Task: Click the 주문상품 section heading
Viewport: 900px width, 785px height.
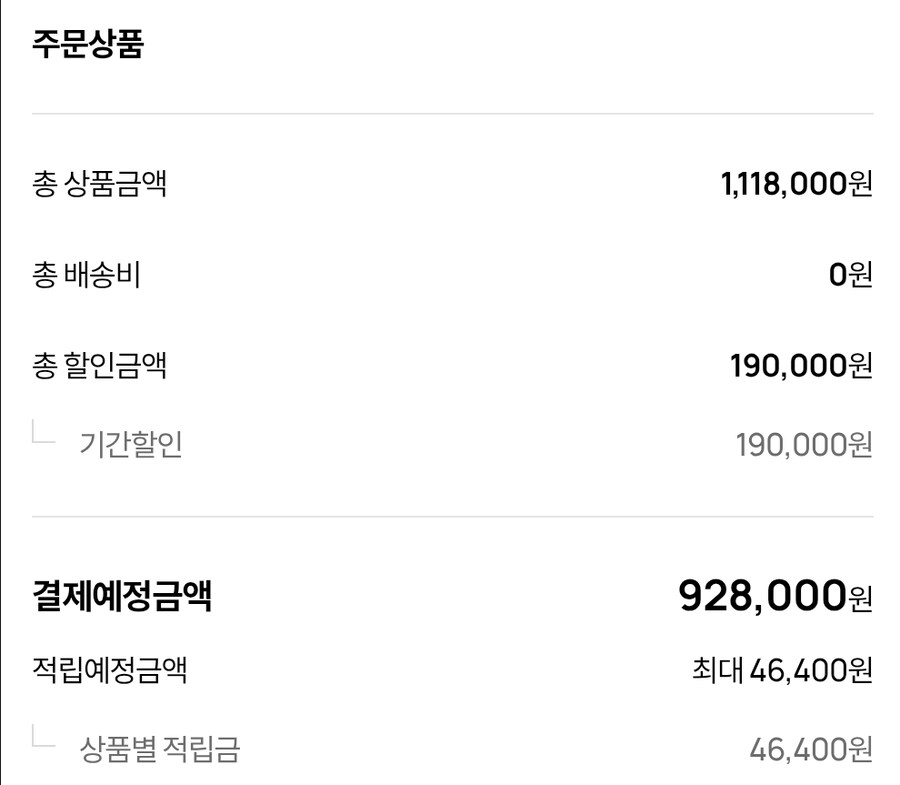Action: (x=88, y=45)
